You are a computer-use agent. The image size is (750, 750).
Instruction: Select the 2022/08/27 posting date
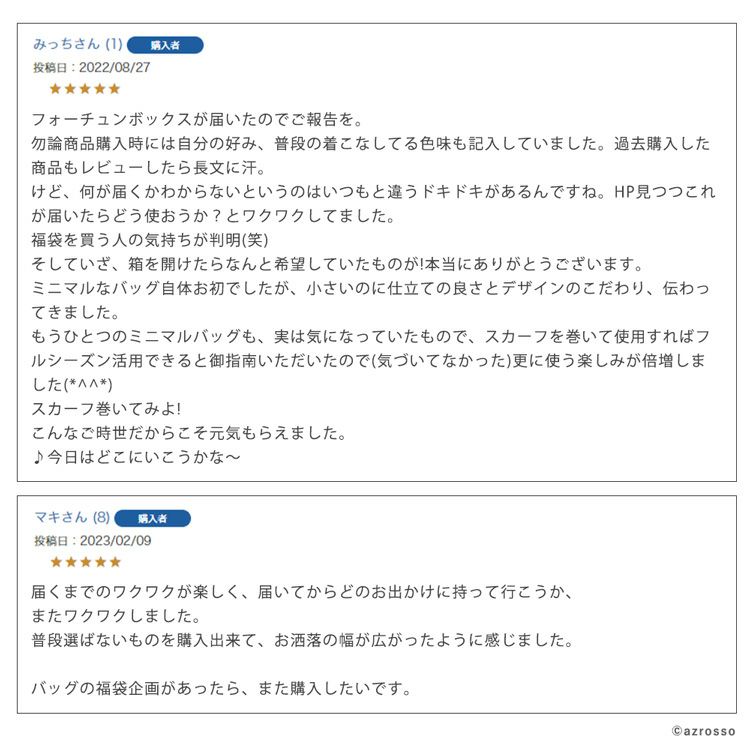pyautogui.click(x=114, y=67)
